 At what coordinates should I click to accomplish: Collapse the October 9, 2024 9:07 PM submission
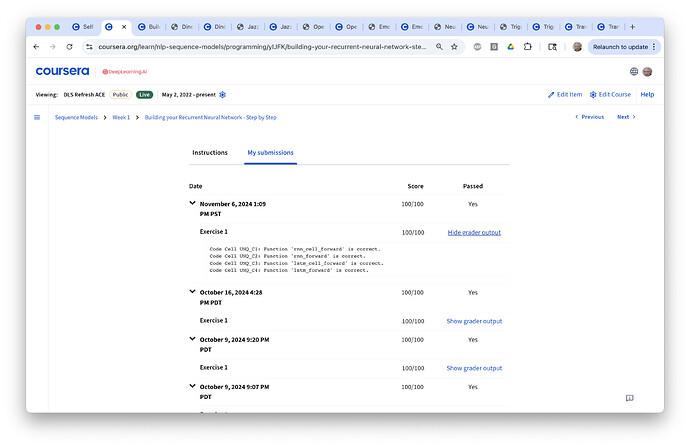pyautogui.click(x=192, y=386)
